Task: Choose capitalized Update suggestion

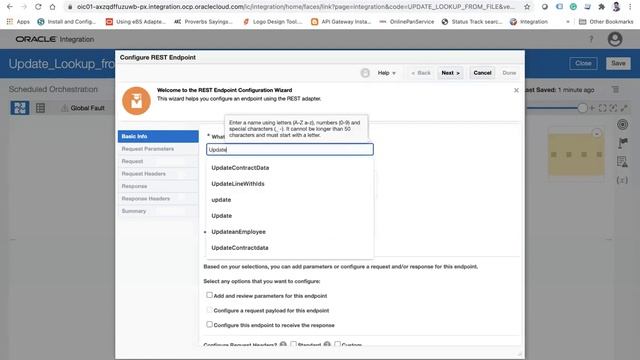Action: point(290,216)
